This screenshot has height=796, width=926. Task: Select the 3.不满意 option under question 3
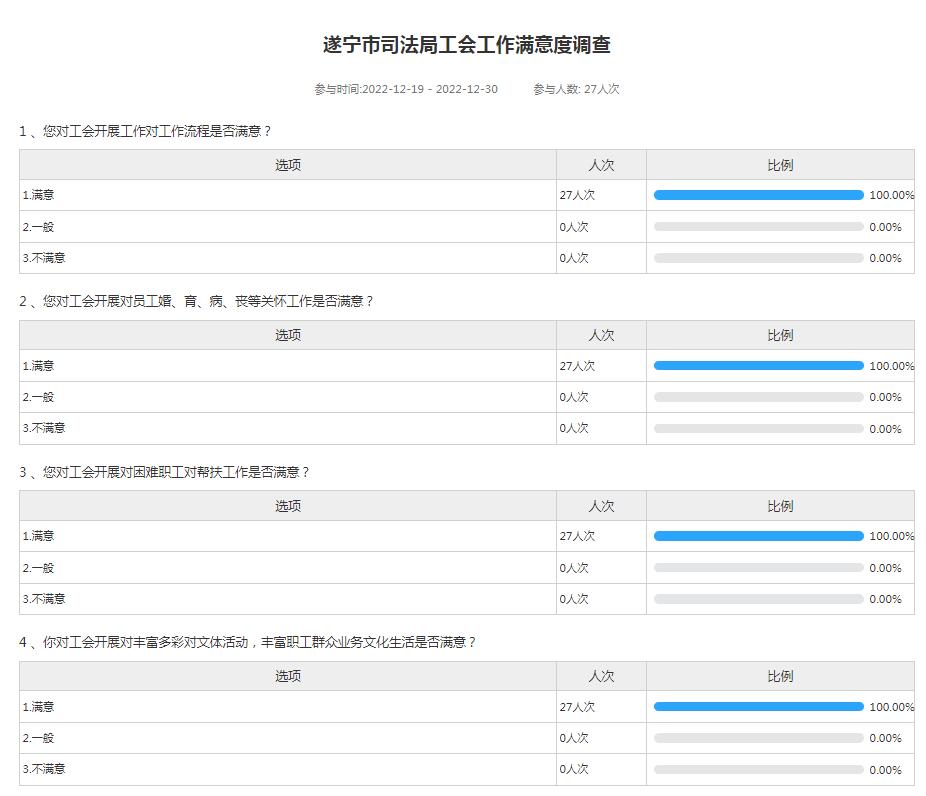point(44,599)
